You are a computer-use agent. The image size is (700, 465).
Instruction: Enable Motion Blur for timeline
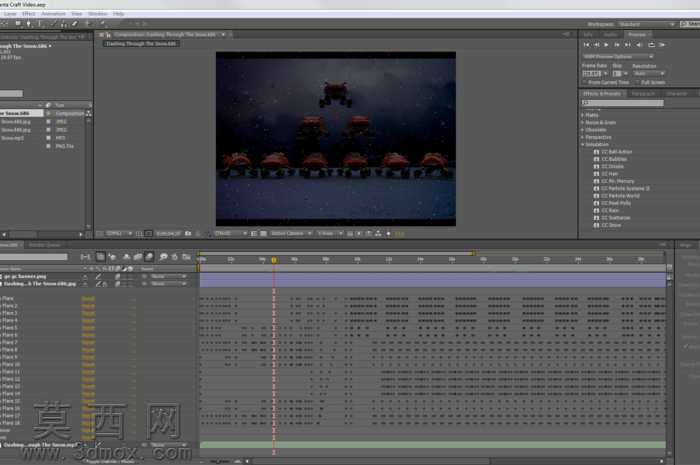point(149,257)
